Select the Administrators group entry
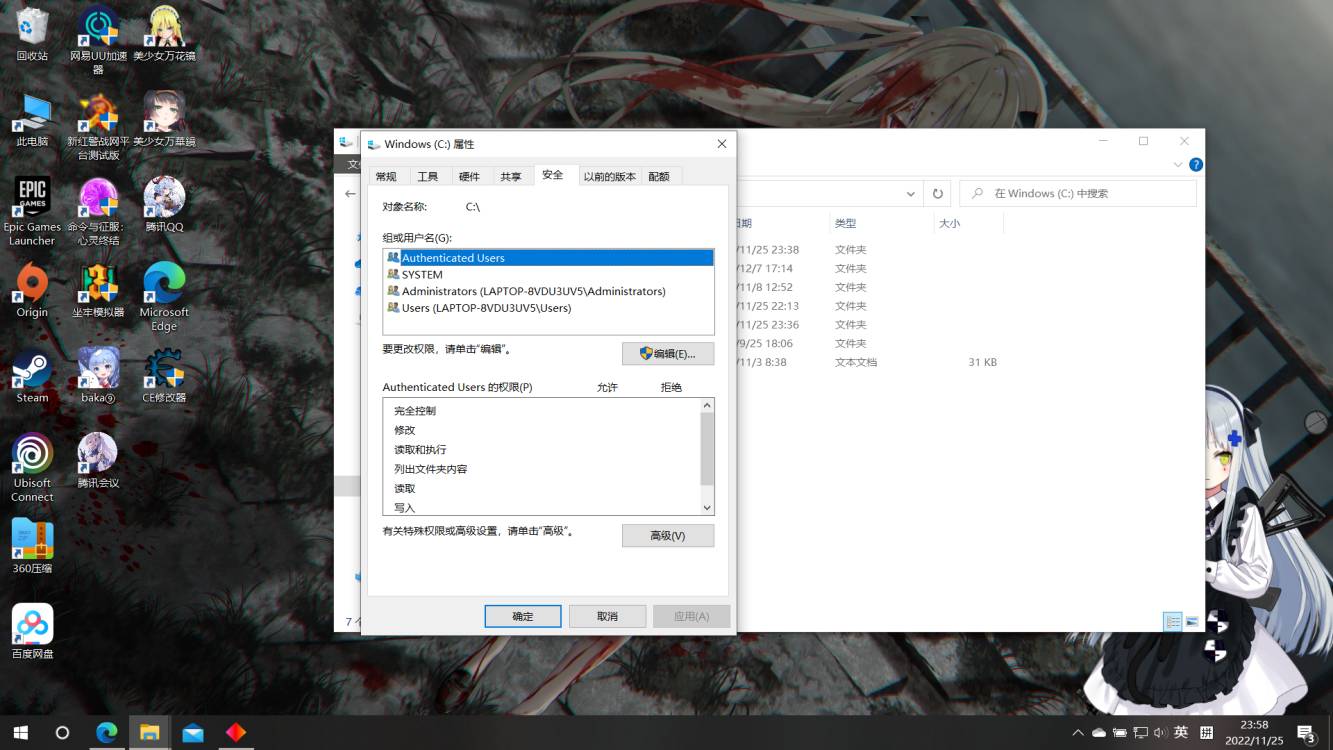The width and height of the screenshot is (1333, 750). click(548, 291)
